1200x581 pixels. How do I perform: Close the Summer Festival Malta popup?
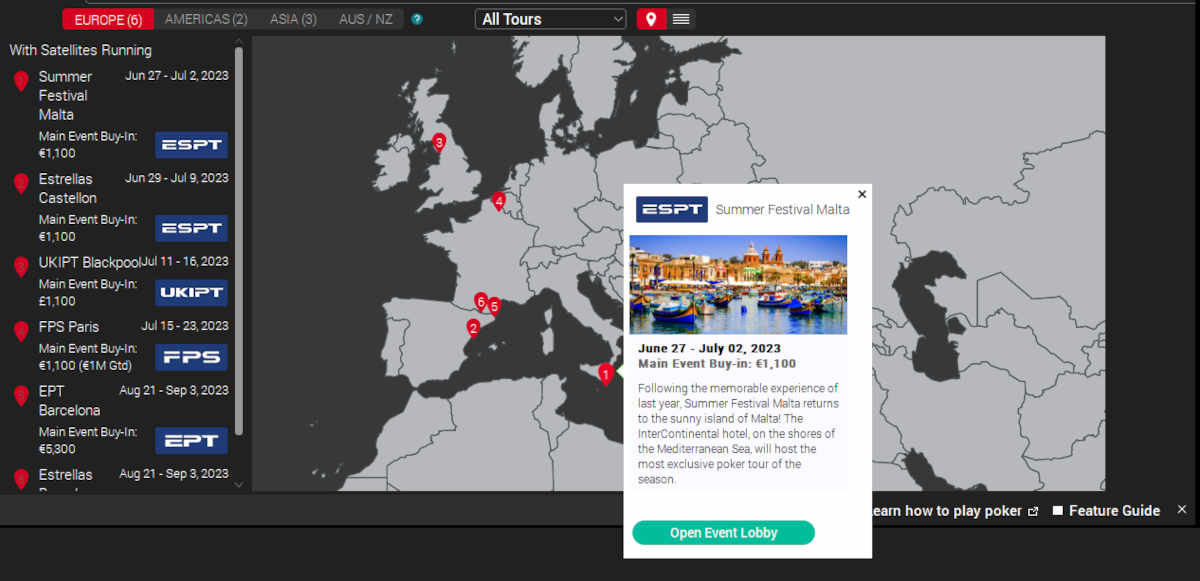pyautogui.click(x=862, y=194)
